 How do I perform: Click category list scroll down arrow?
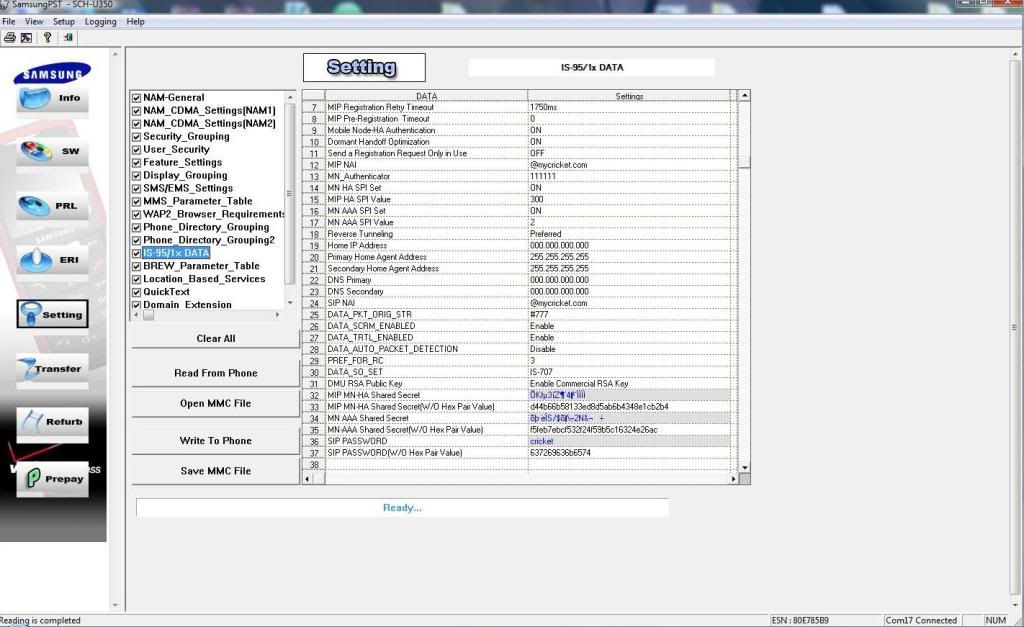pos(290,303)
